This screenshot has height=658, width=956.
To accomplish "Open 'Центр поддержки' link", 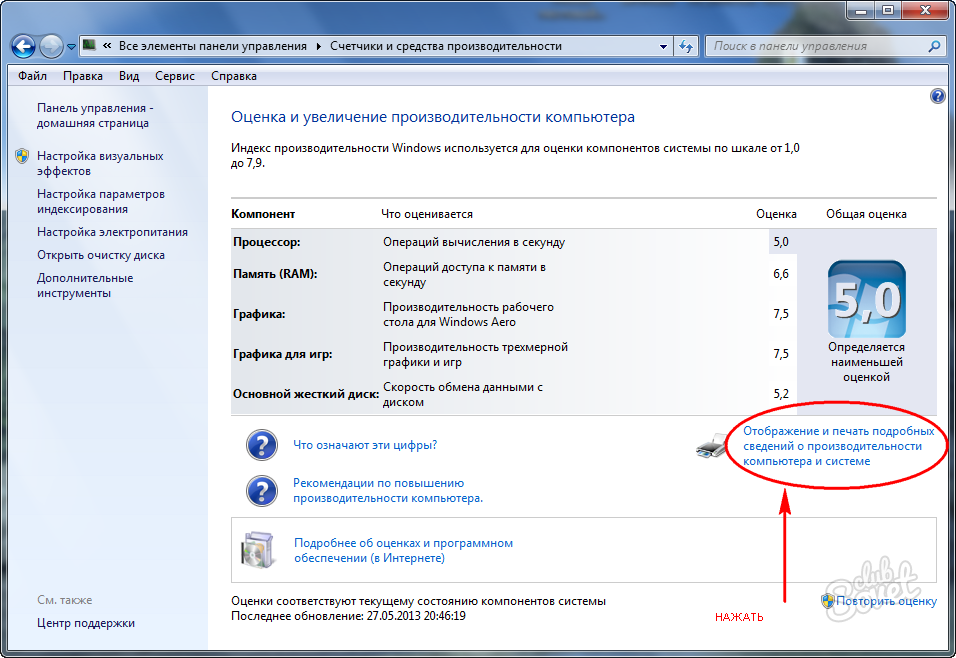I will (86, 623).
